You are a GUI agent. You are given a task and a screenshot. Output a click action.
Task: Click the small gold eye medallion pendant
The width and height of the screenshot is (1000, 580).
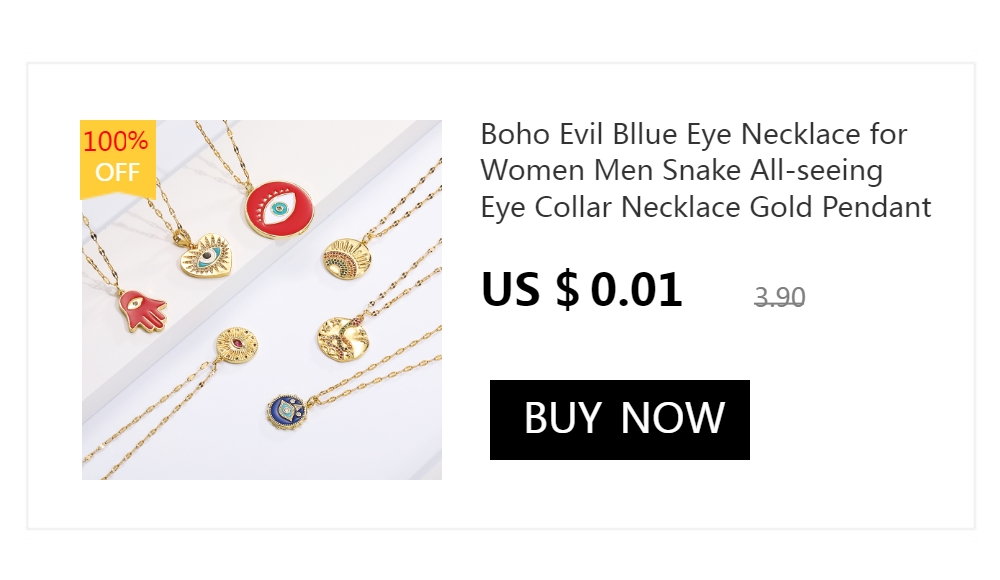tap(237, 345)
